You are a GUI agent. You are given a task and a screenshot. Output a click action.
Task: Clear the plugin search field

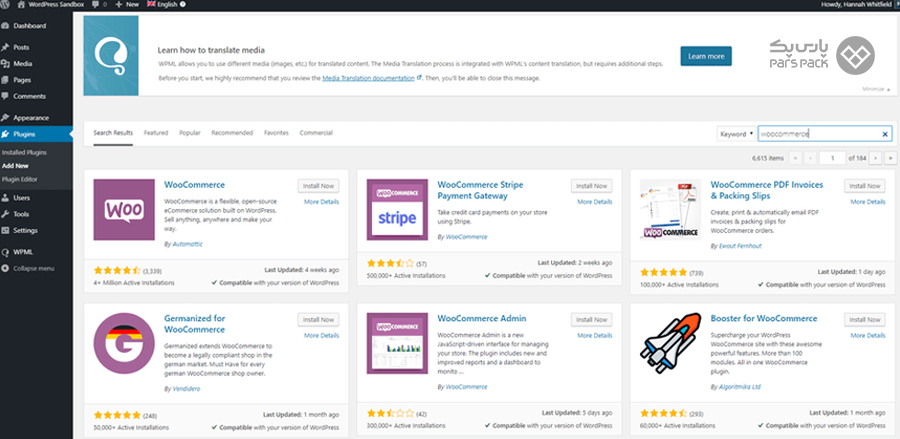[x=885, y=134]
